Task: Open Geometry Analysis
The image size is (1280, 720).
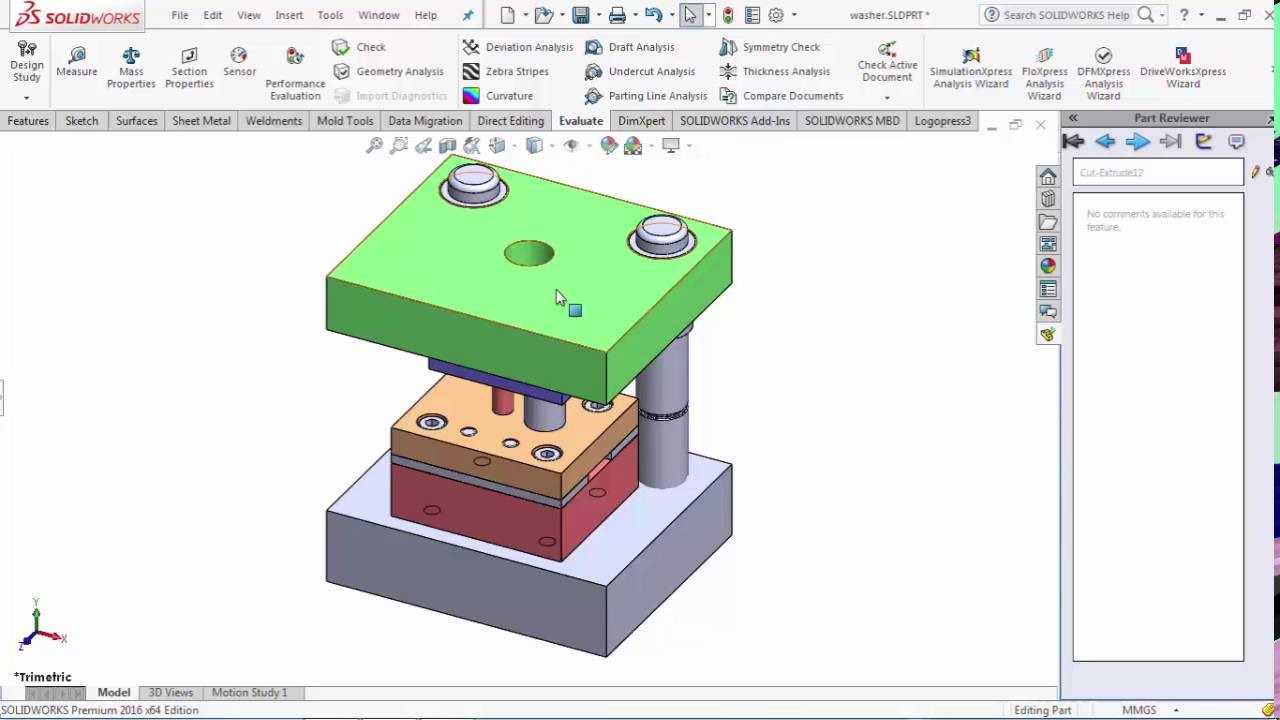Action: [x=388, y=71]
